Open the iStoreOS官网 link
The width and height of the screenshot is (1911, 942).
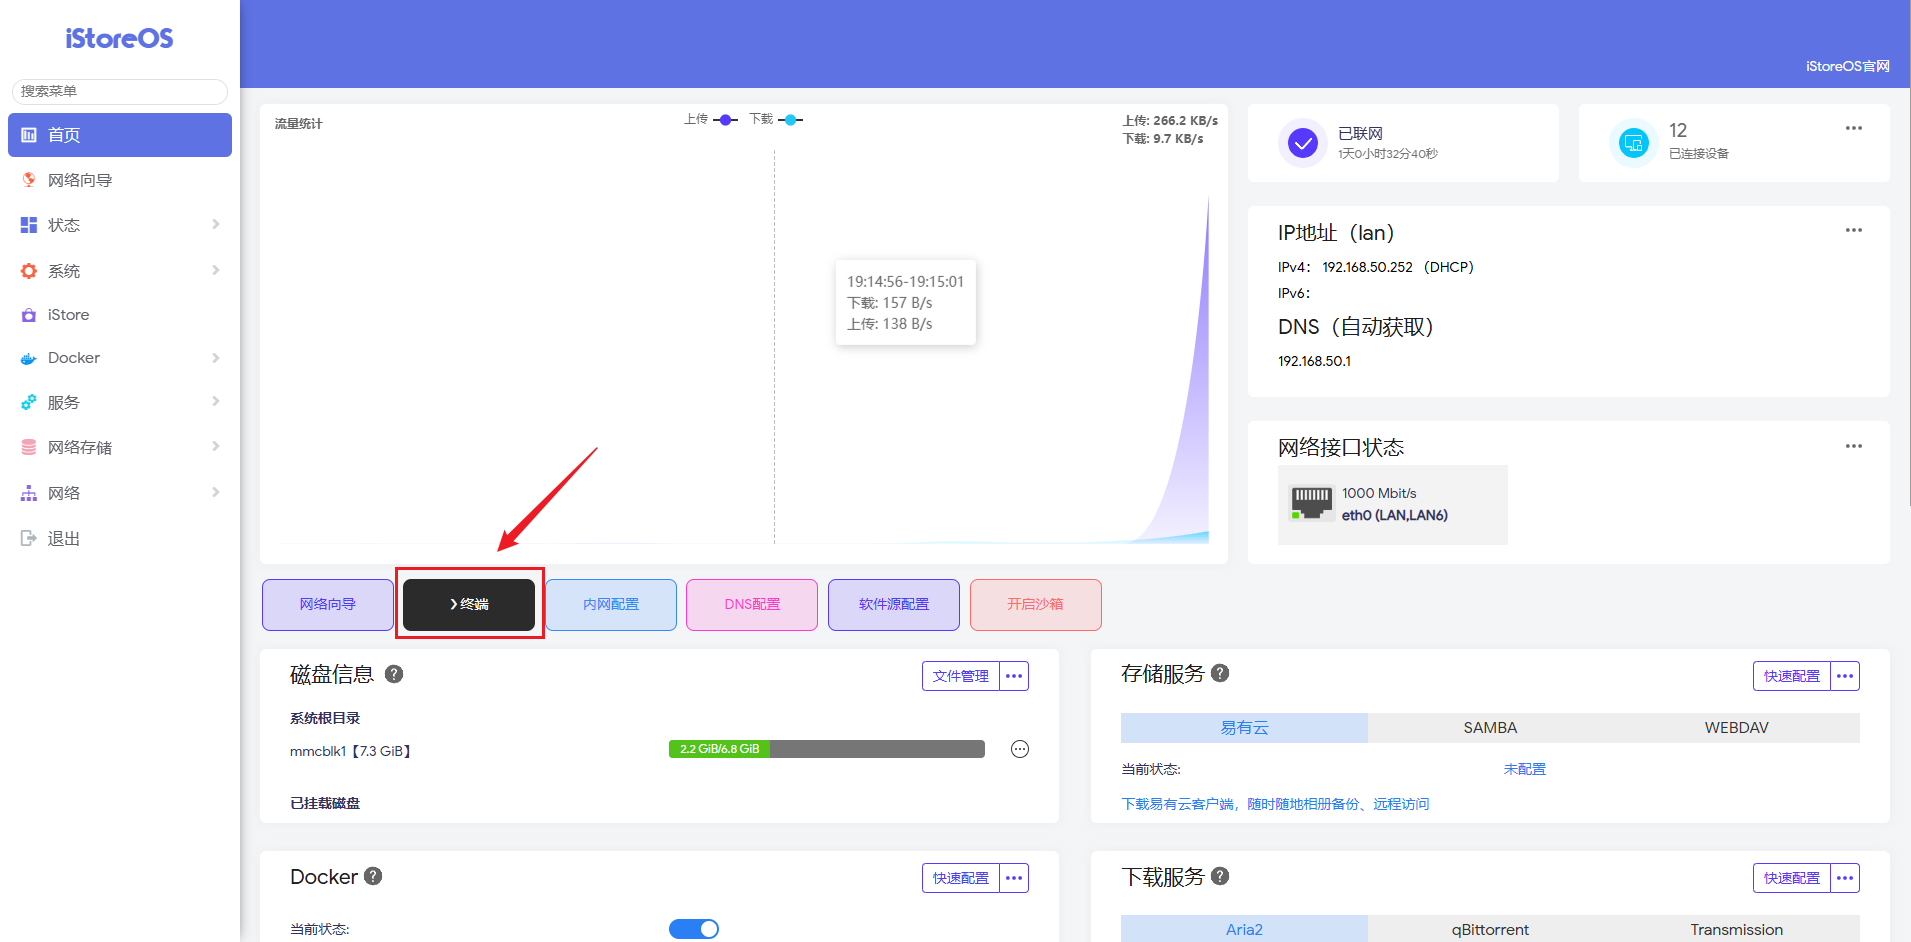tap(1847, 66)
